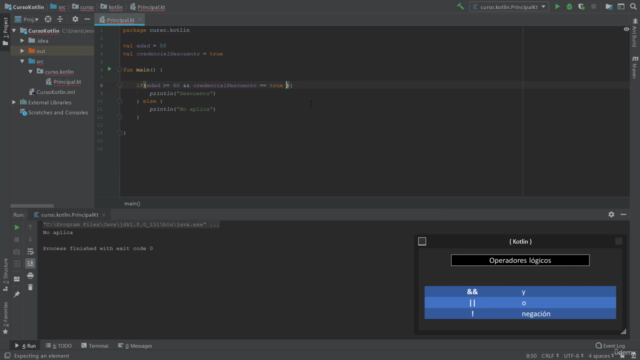Select the curso.kotlin.PrincipalKt run tab
The height and width of the screenshot is (360, 640).
[x=69, y=215]
